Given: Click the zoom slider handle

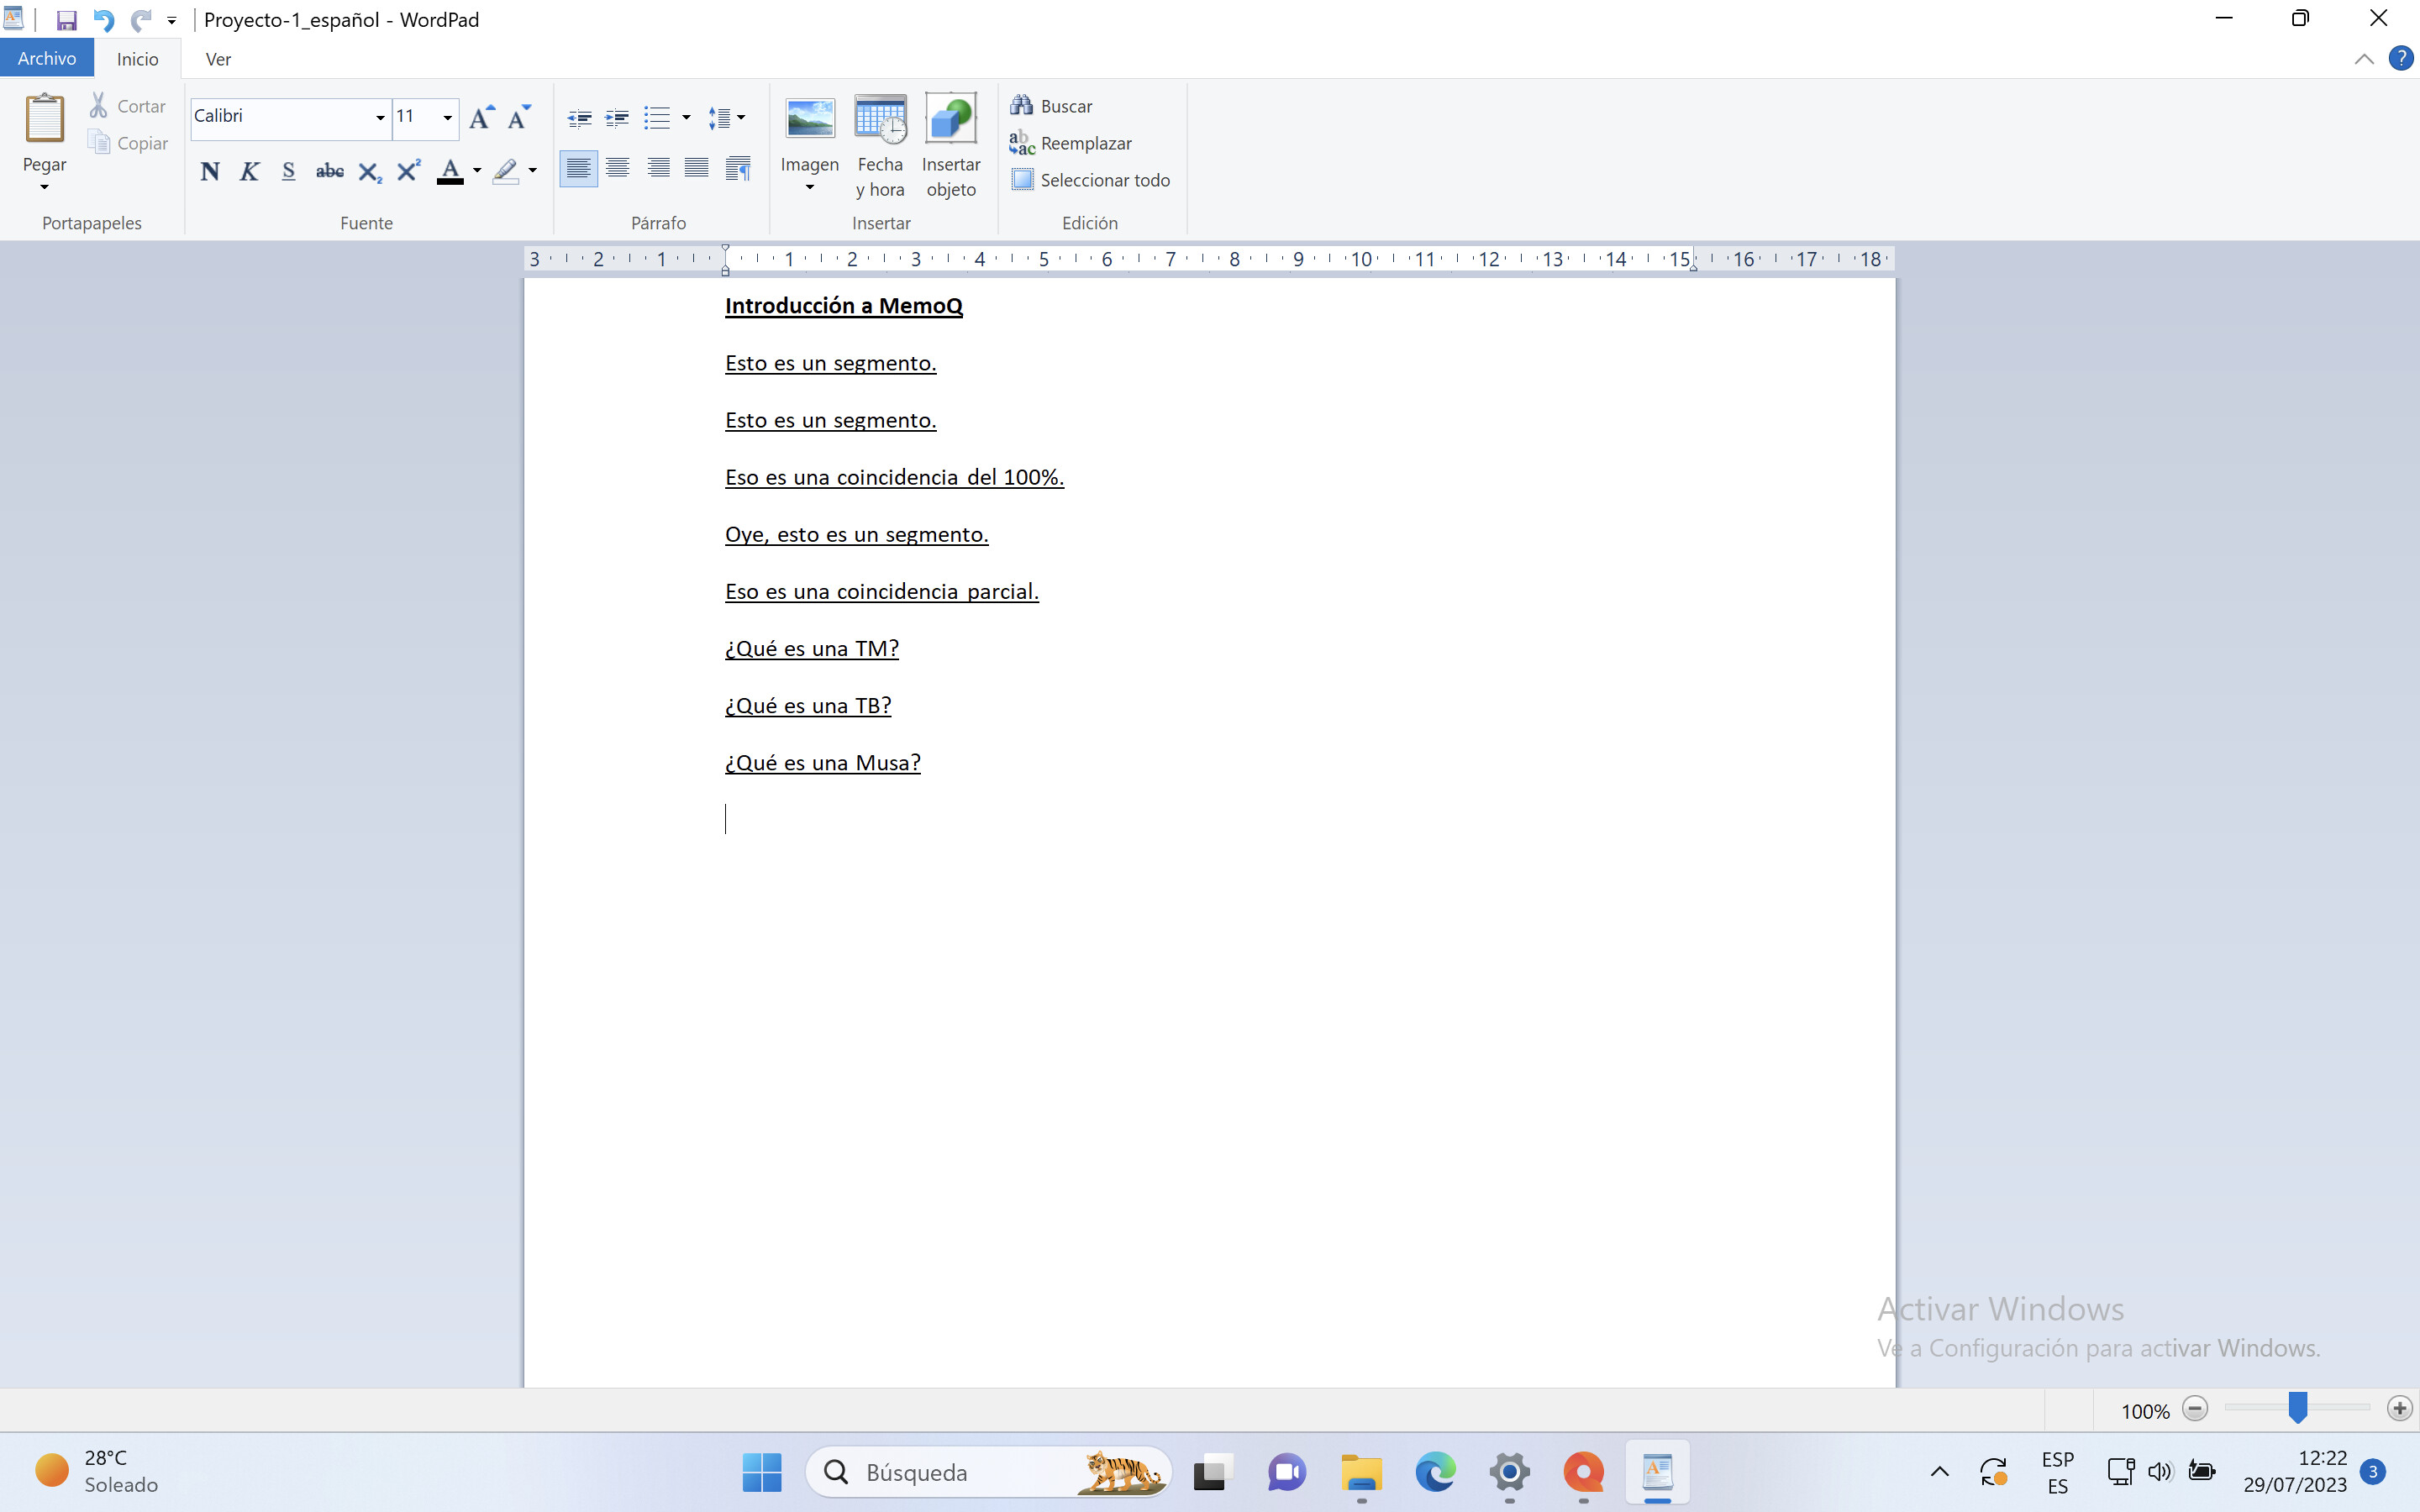Looking at the screenshot, I should 2298,1408.
